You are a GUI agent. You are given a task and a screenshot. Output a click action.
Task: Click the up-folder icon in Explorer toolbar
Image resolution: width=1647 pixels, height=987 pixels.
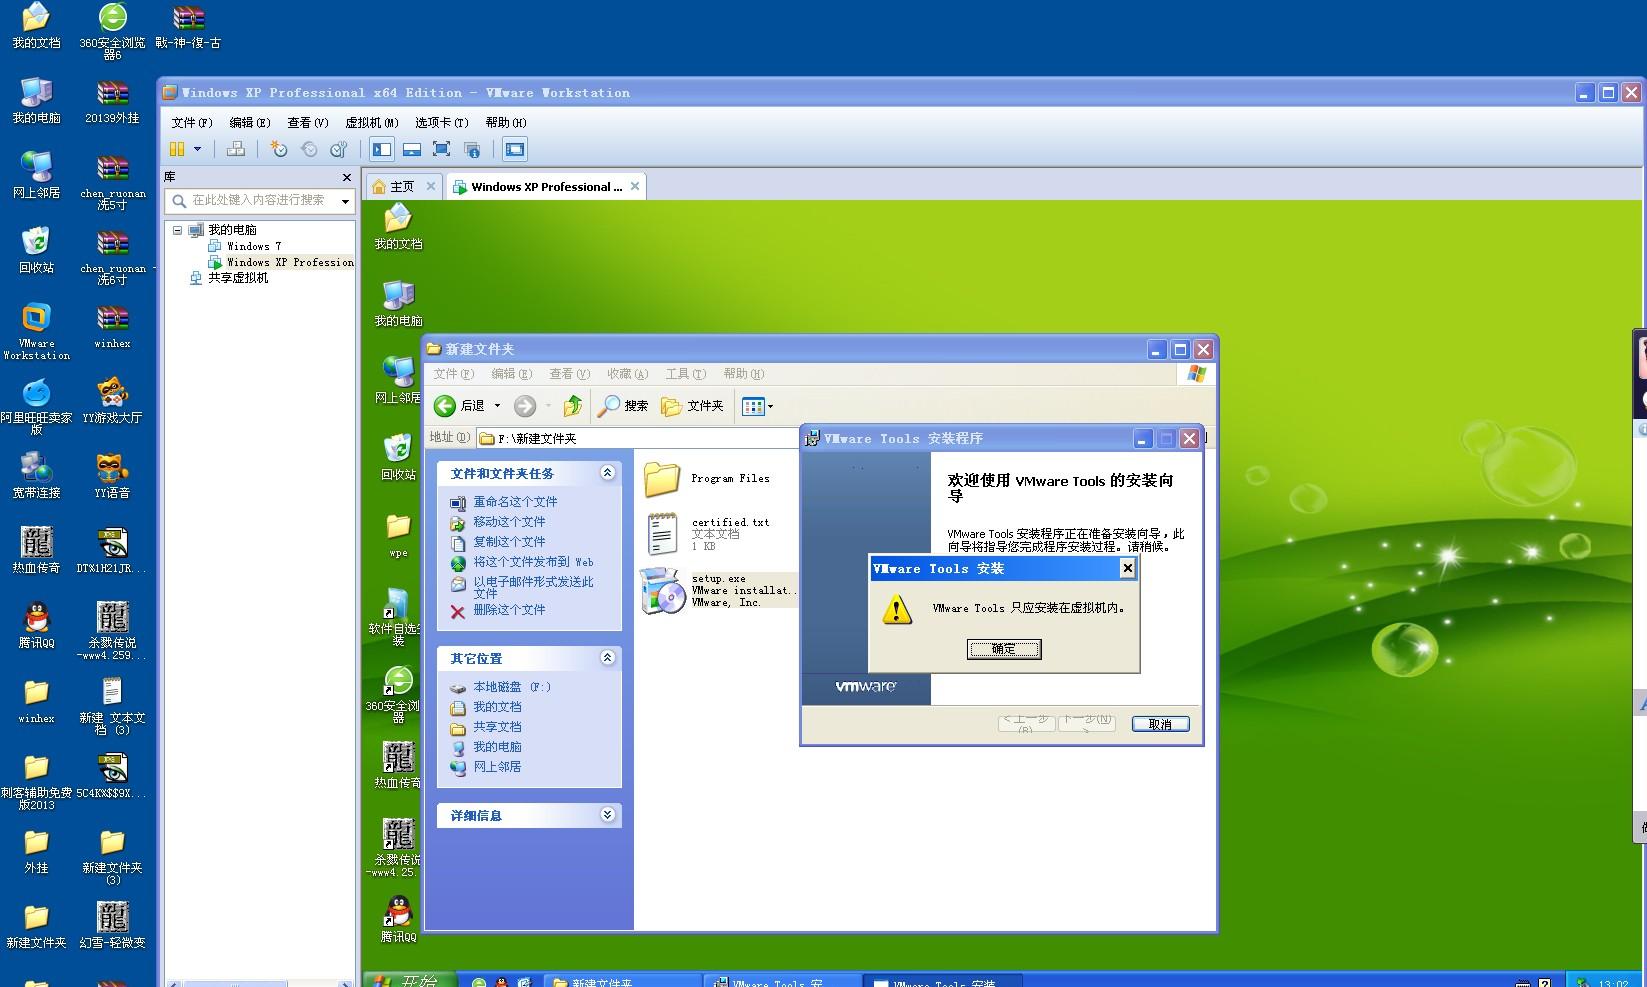(x=572, y=405)
